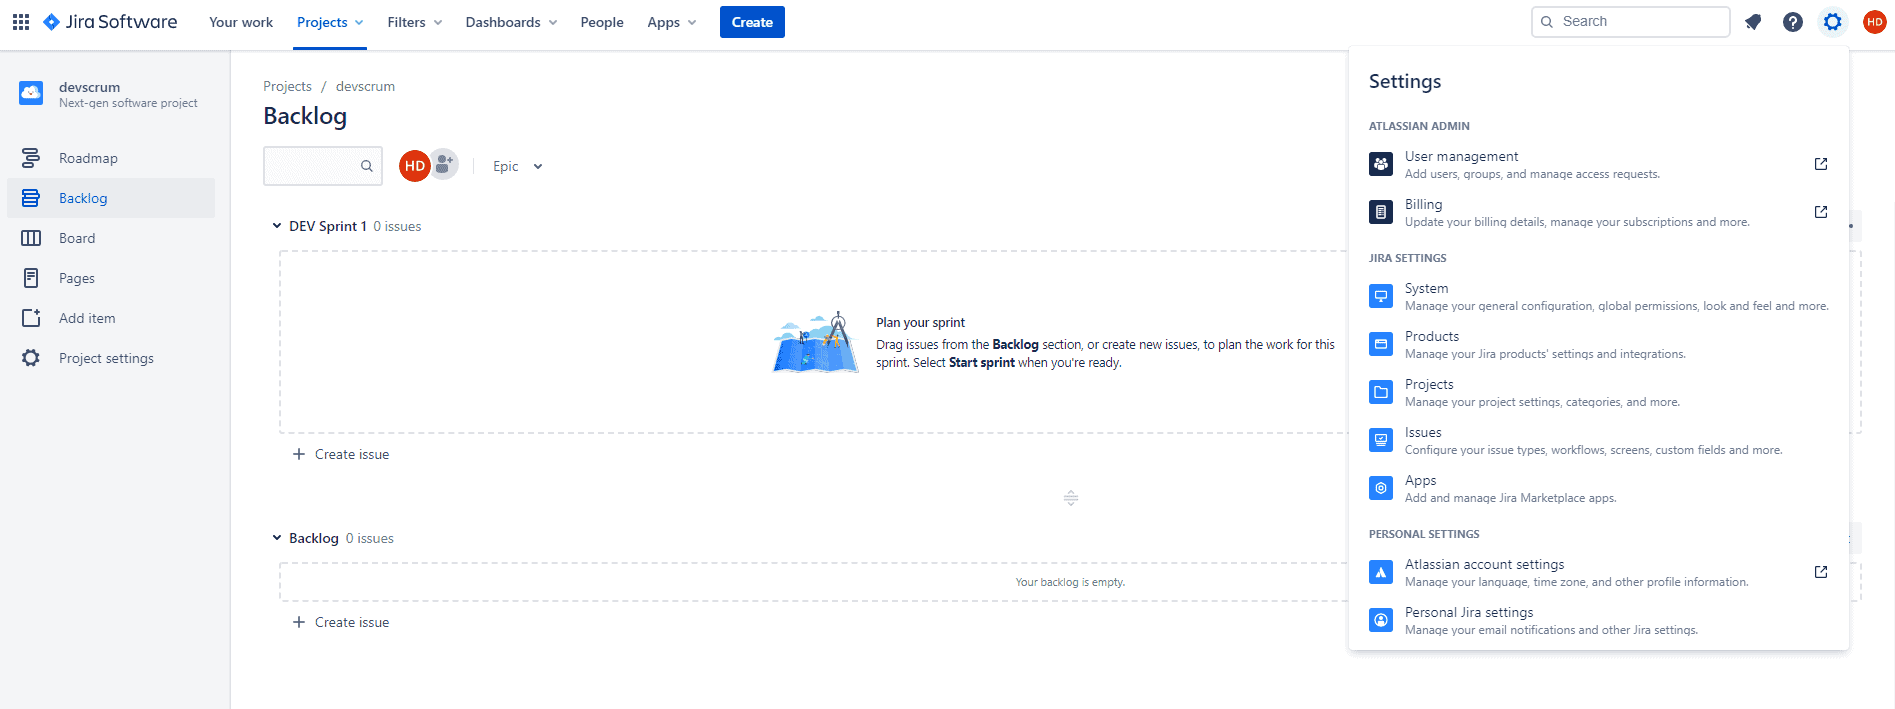Open the Epic filter dropdown
Viewport: 1895px width, 709px height.
click(x=517, y=166)
